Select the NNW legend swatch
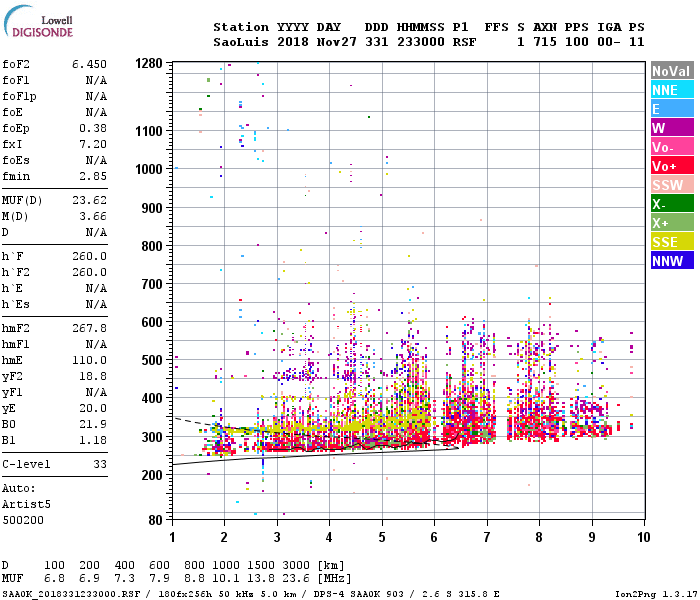This screenshot has height=600, width=700. coord(672,261)
